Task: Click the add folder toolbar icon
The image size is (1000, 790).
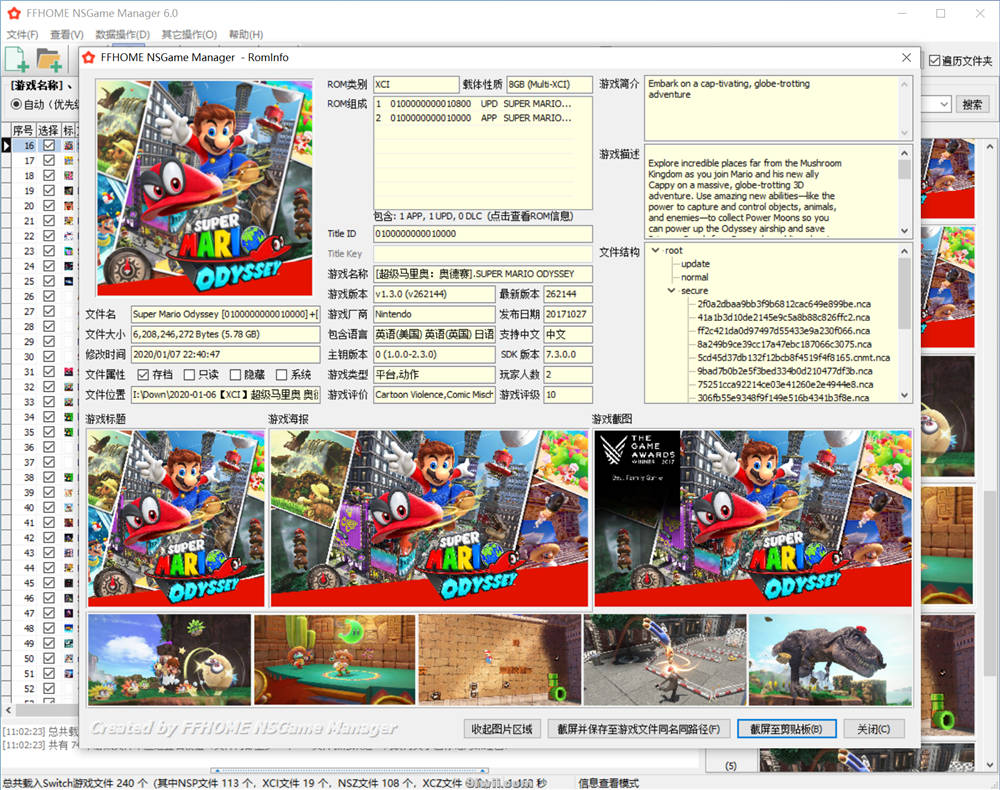Action: tap(48, 59)
